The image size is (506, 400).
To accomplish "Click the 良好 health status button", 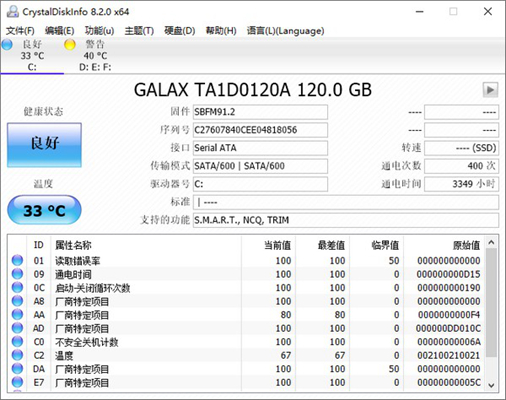I will (x=44, y=145).
